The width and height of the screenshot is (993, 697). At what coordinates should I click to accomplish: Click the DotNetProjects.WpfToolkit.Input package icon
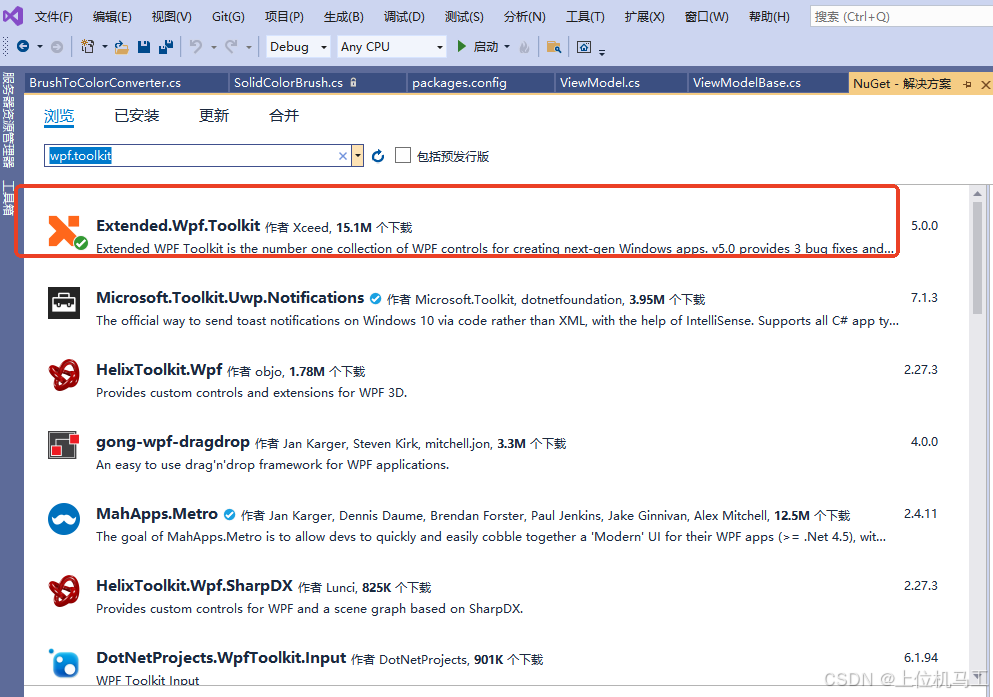coord(64,663)
